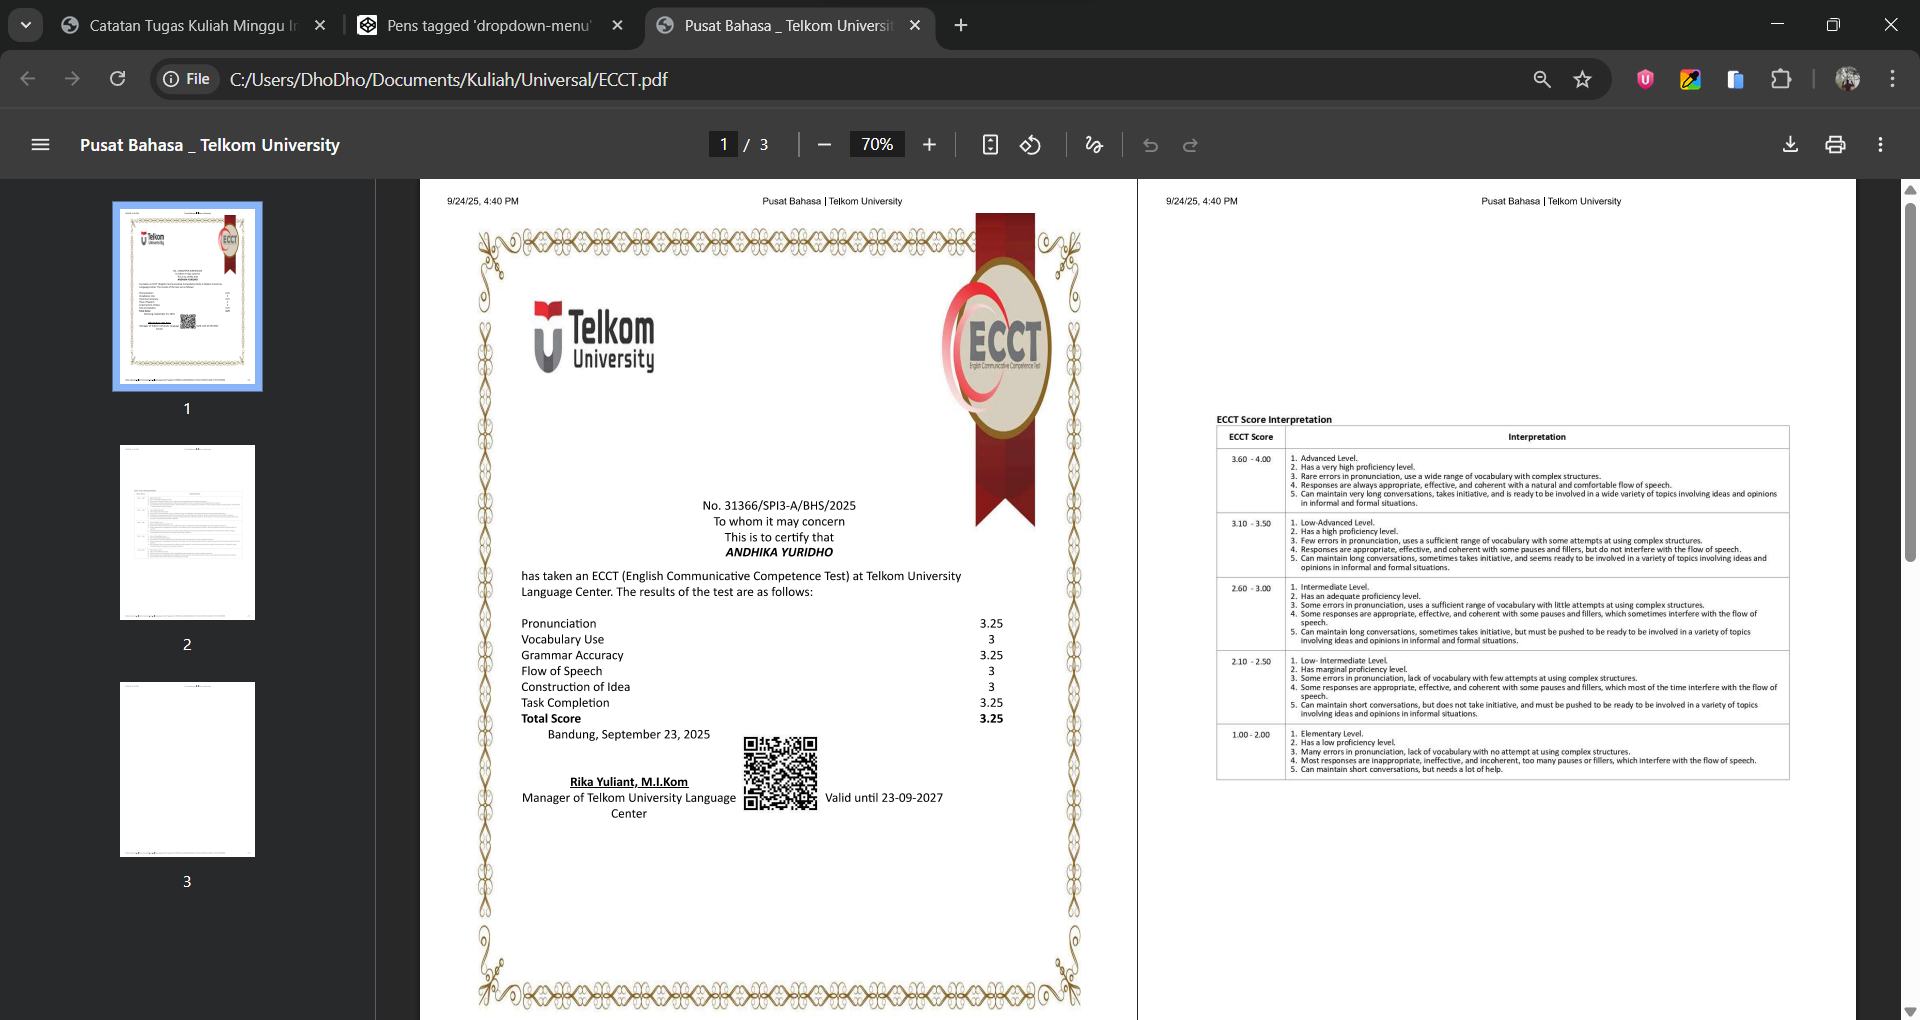Screen dimensions: 1920x1020
Task: Click the 70% zoom level field
Action: [877, 145]
